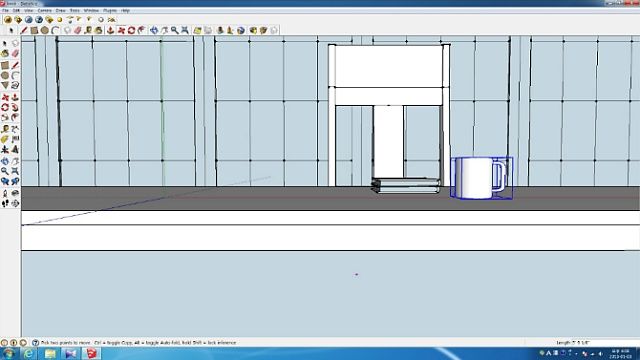Open the Photo Textures tool
Image resolution: width=640 pixels, height=360 pixels.
[230, 30]
